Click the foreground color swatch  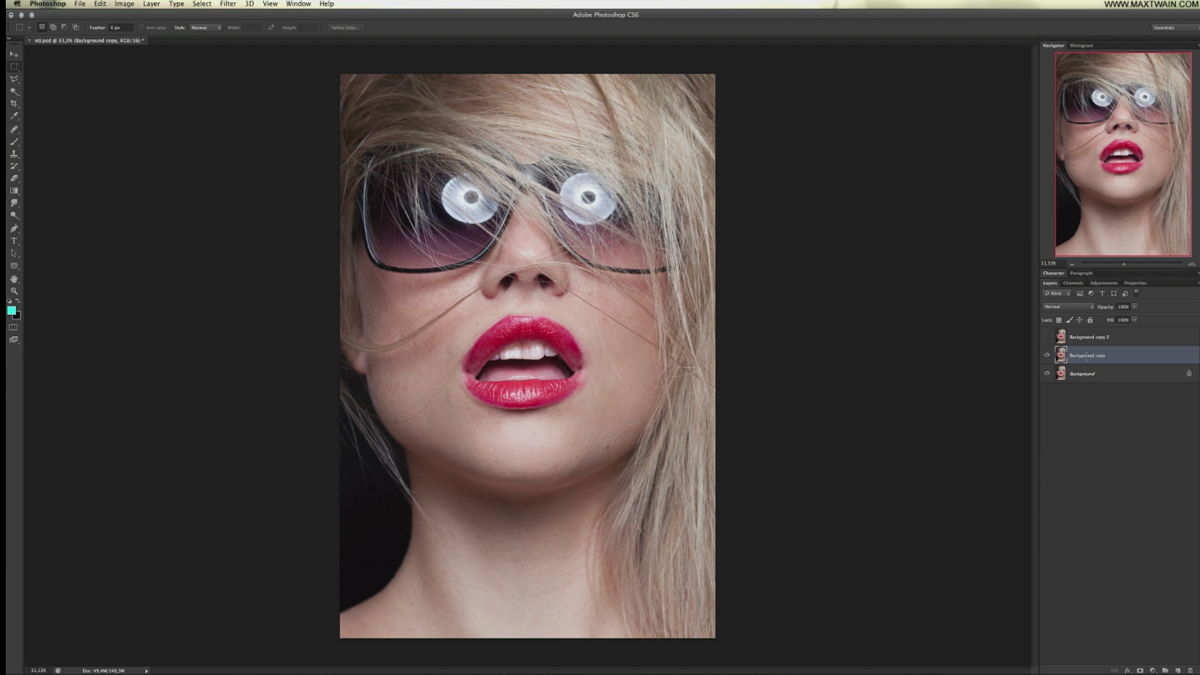[x=11, y=311]
